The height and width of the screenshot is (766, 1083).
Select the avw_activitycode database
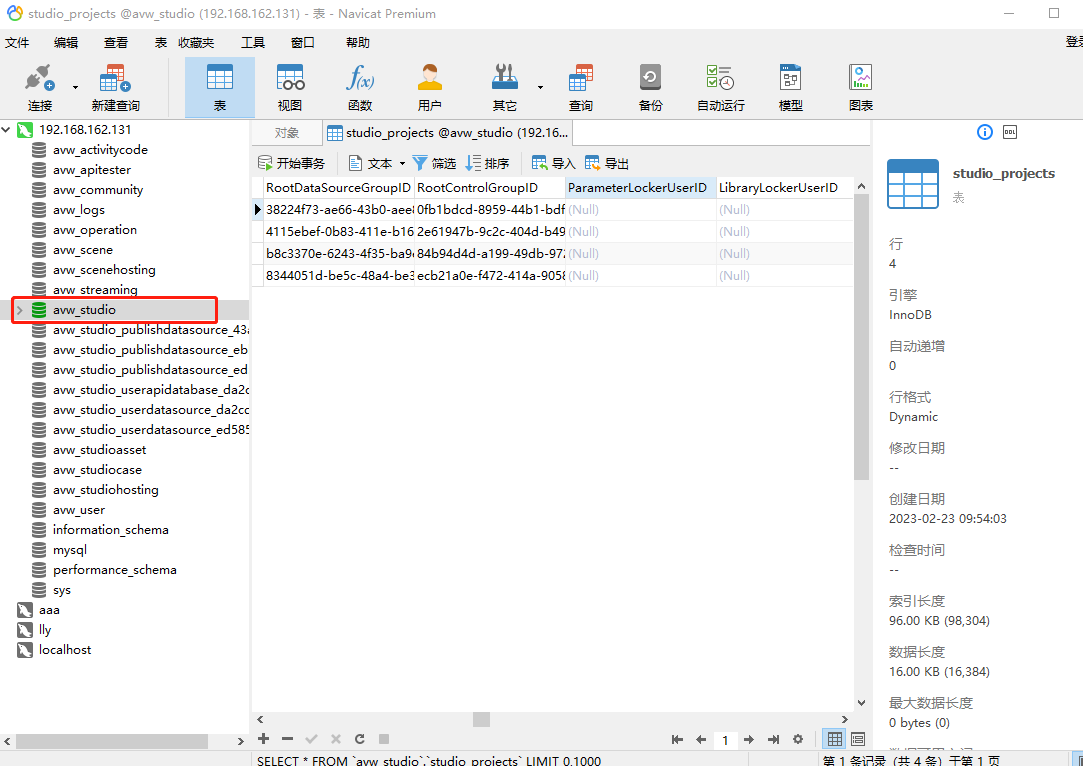pos(100,150)
